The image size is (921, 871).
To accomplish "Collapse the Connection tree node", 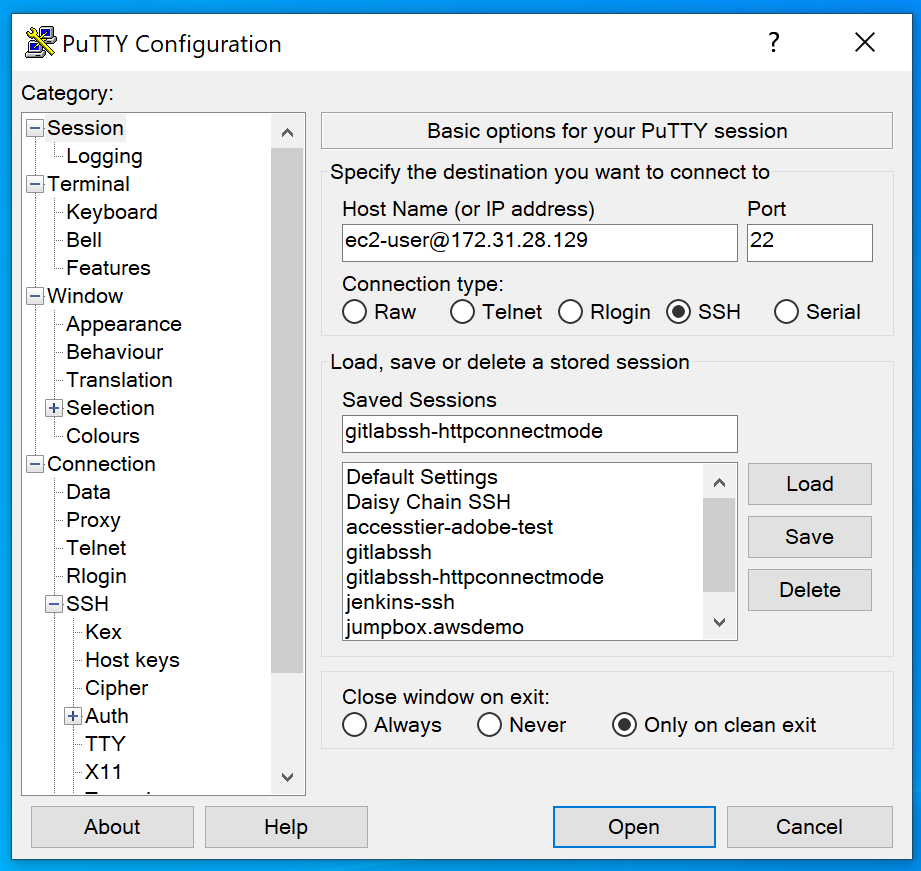I will click(x=35, y=465).
